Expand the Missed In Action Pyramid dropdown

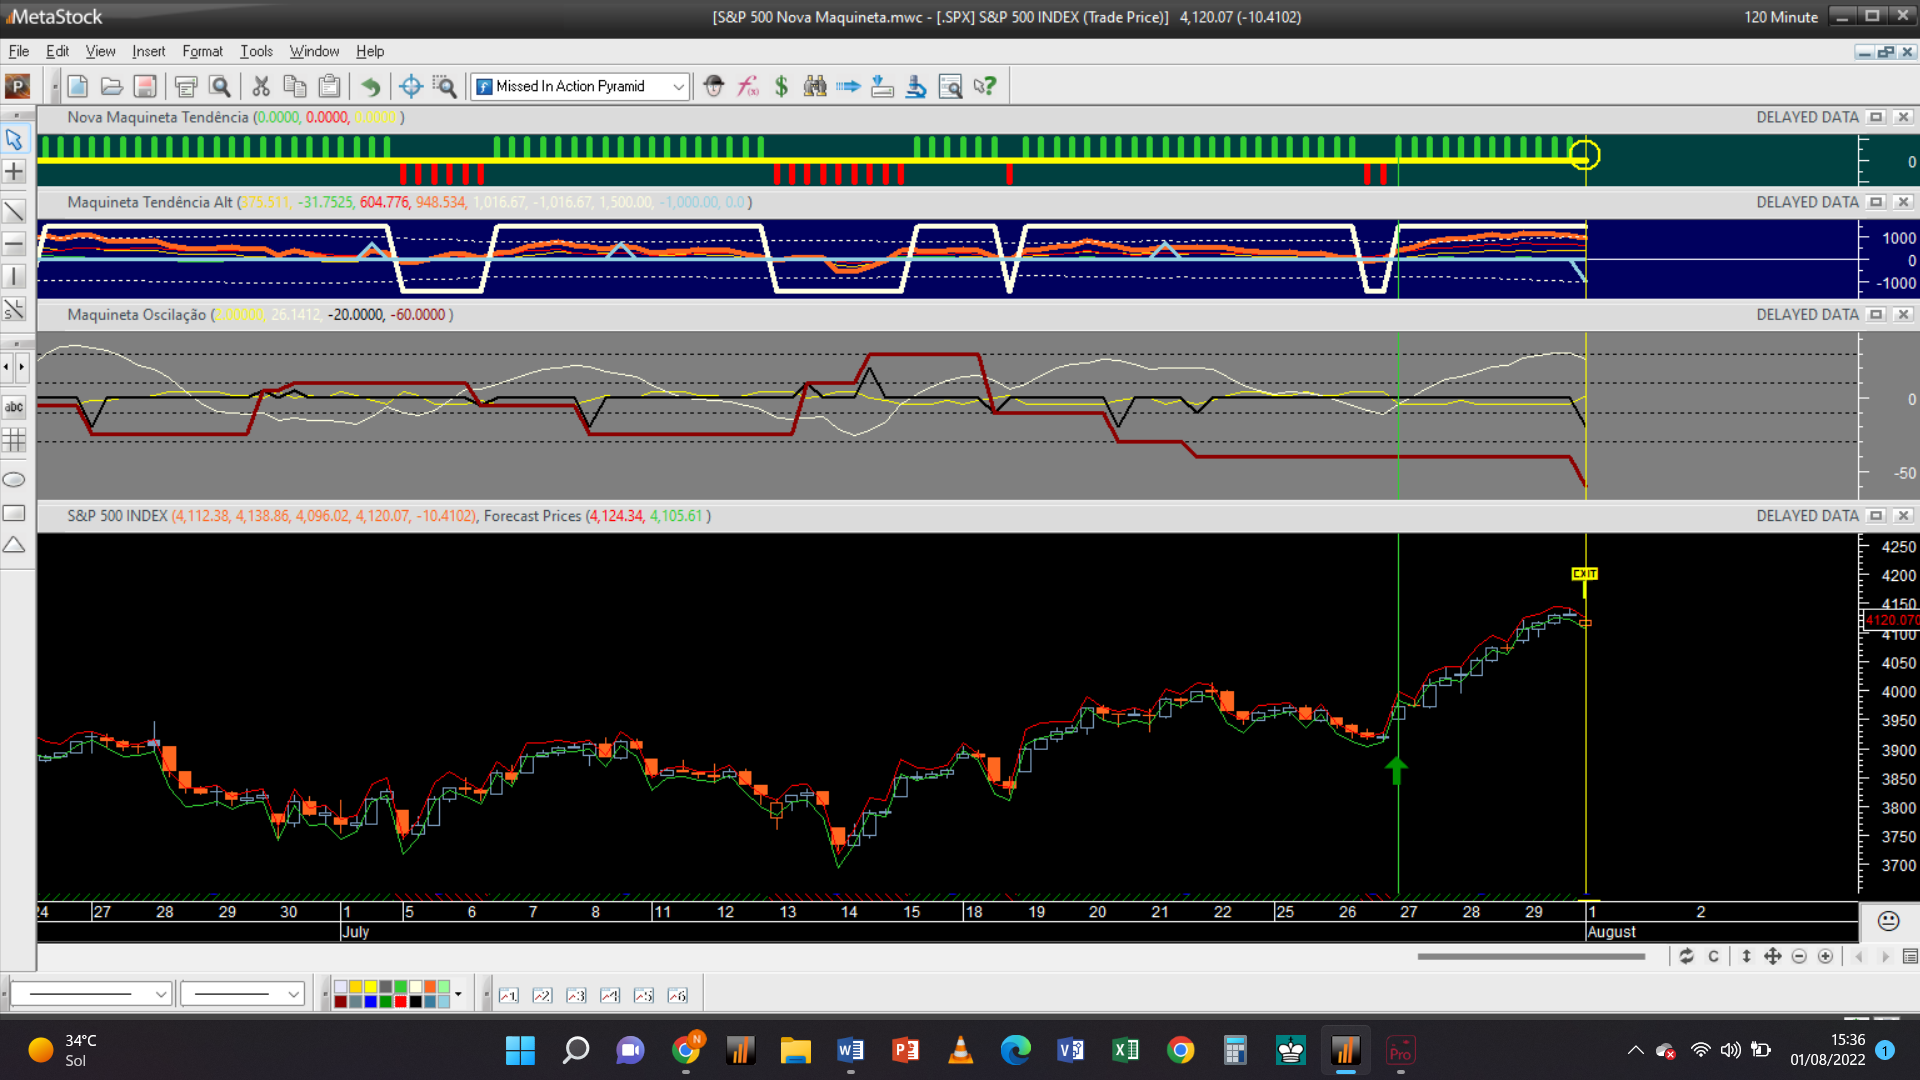(x=678, y=87)
